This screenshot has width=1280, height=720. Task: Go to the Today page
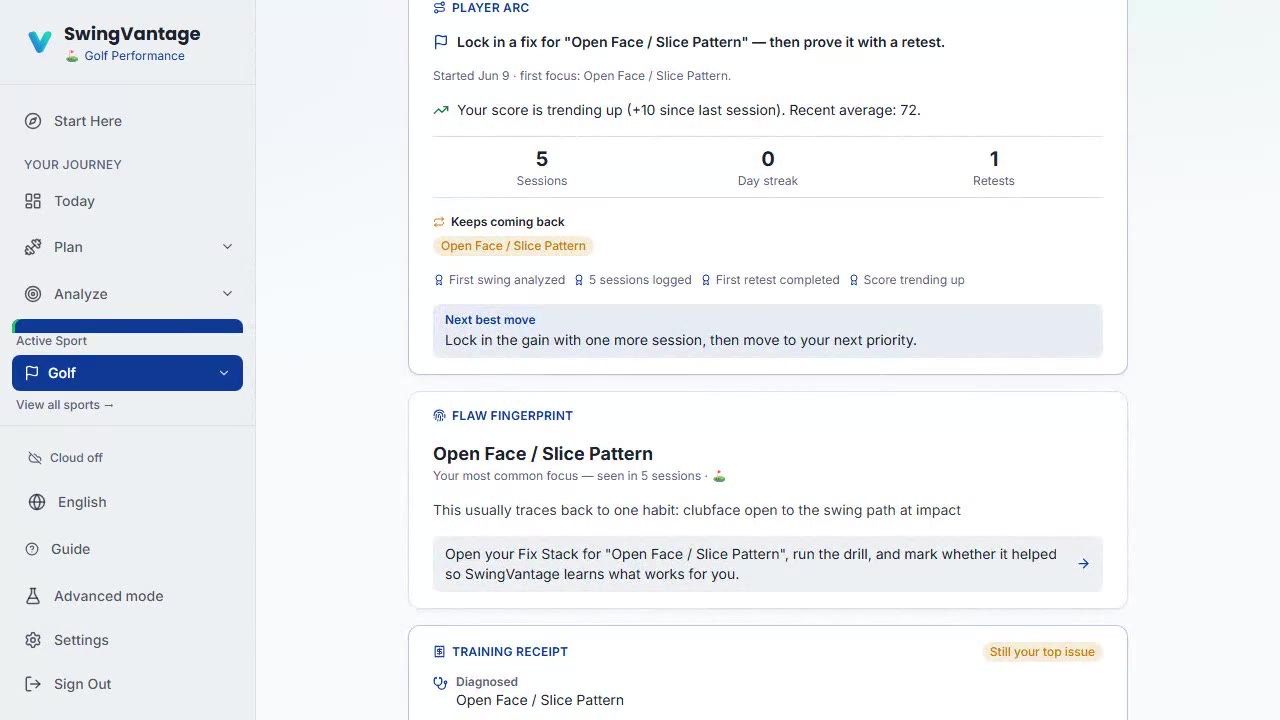click(127, 201)
